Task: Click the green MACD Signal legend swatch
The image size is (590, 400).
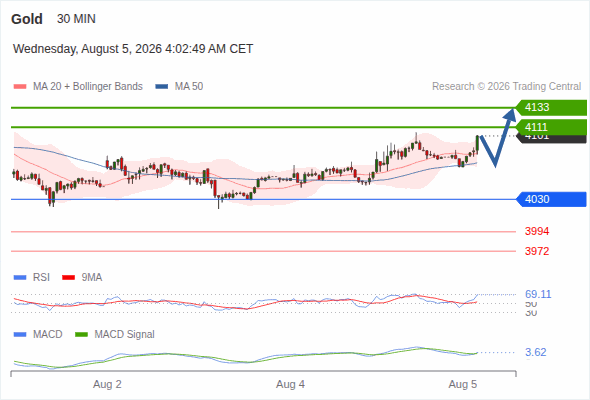Action: tap(81, 335)
